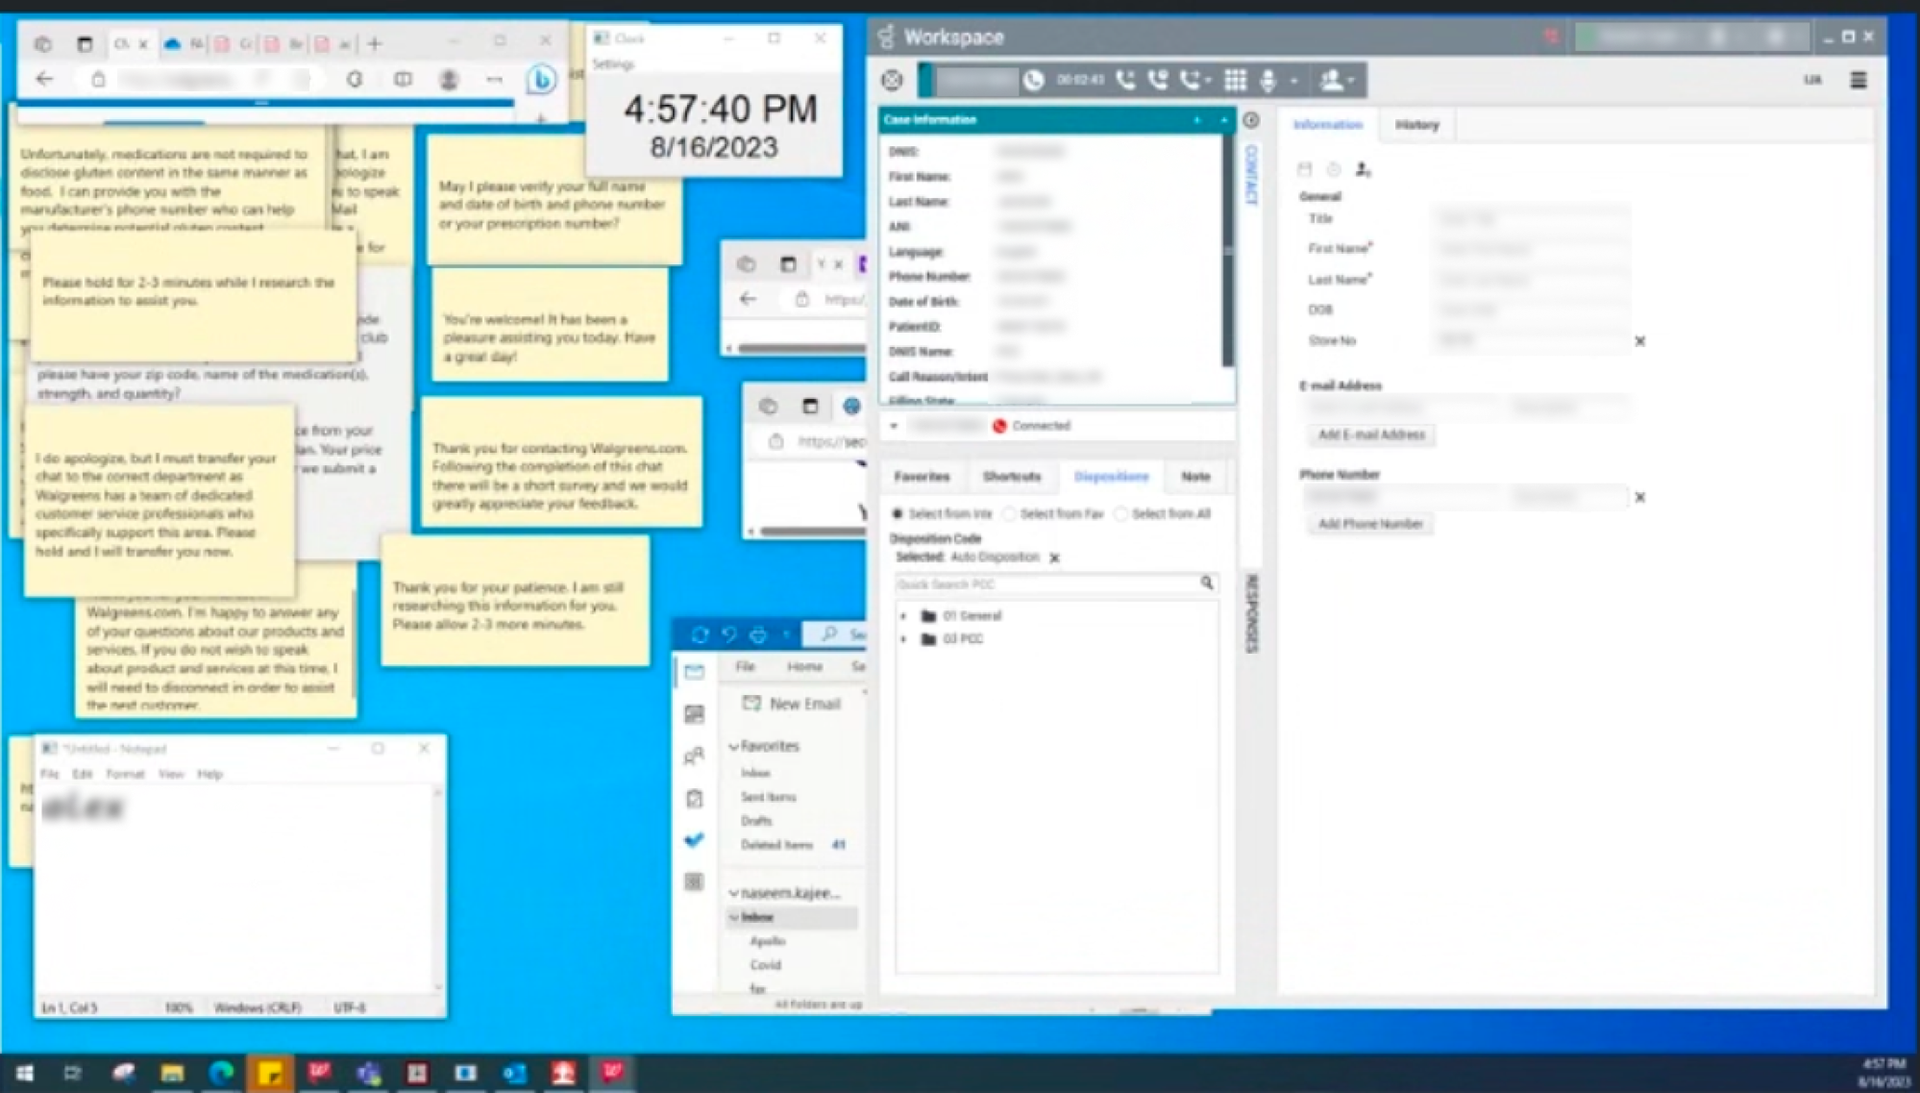1920x1093 pixels.
Task: Open the Information tab in contact panel
Action: pos(1328,125)
